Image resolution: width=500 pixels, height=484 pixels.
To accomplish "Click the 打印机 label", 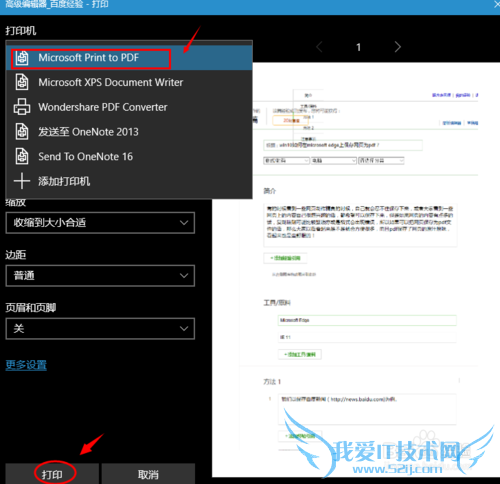I will coord(21,31).
